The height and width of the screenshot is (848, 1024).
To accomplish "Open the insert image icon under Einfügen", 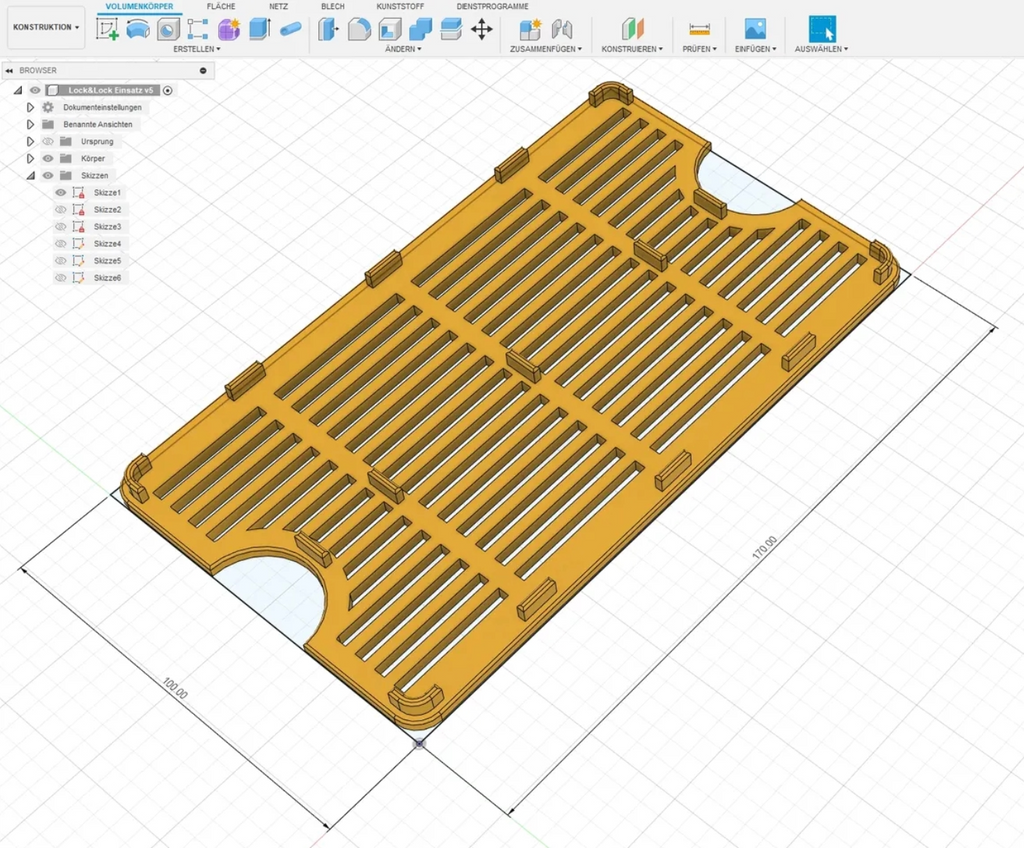I will point(755,29).
